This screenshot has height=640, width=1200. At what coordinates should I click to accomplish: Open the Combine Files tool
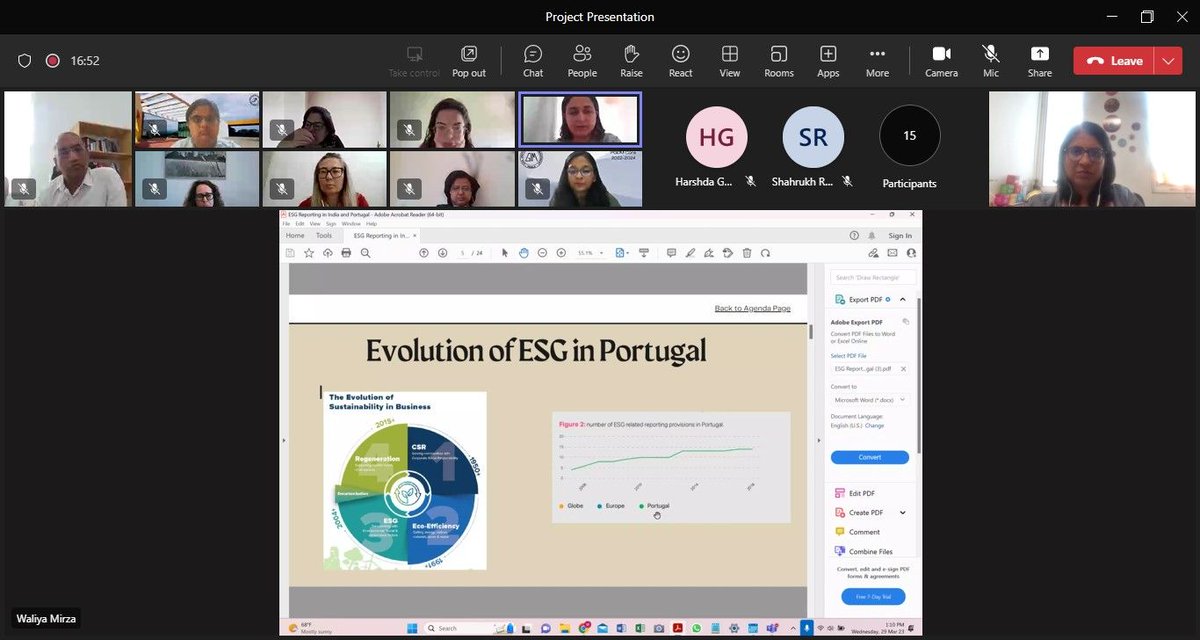point(863,551)
